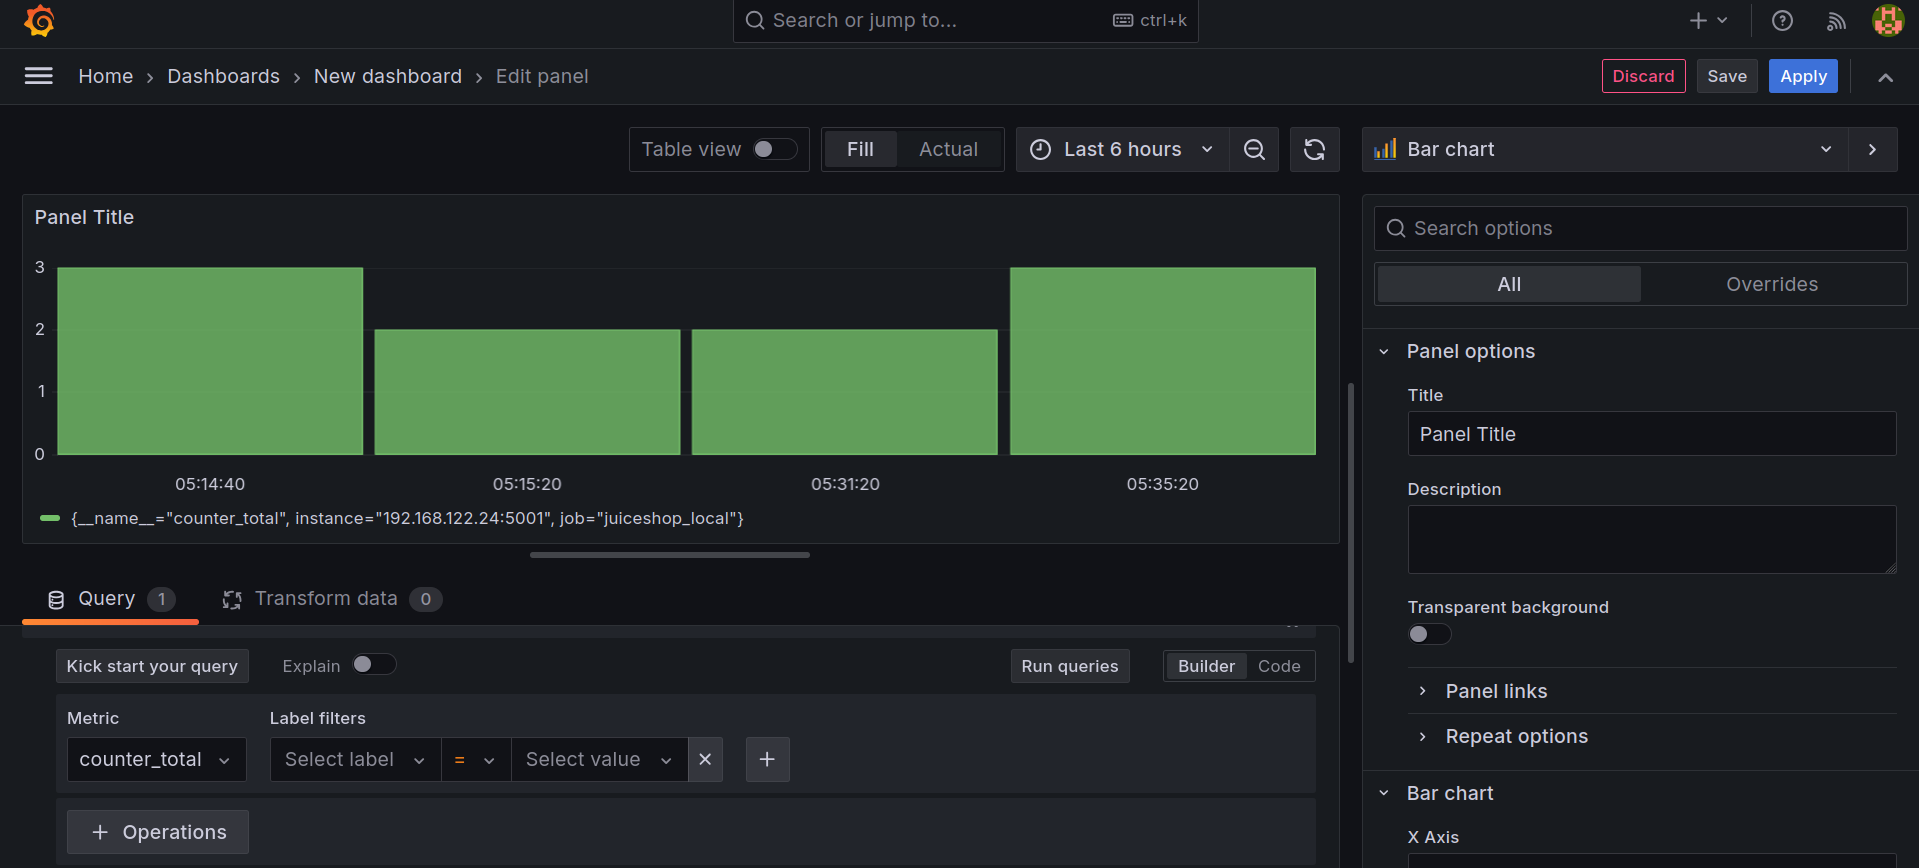Screen dimensions: 1919x868
Task: Click the Grafana logo icon
Action: (x=39, y=21)
